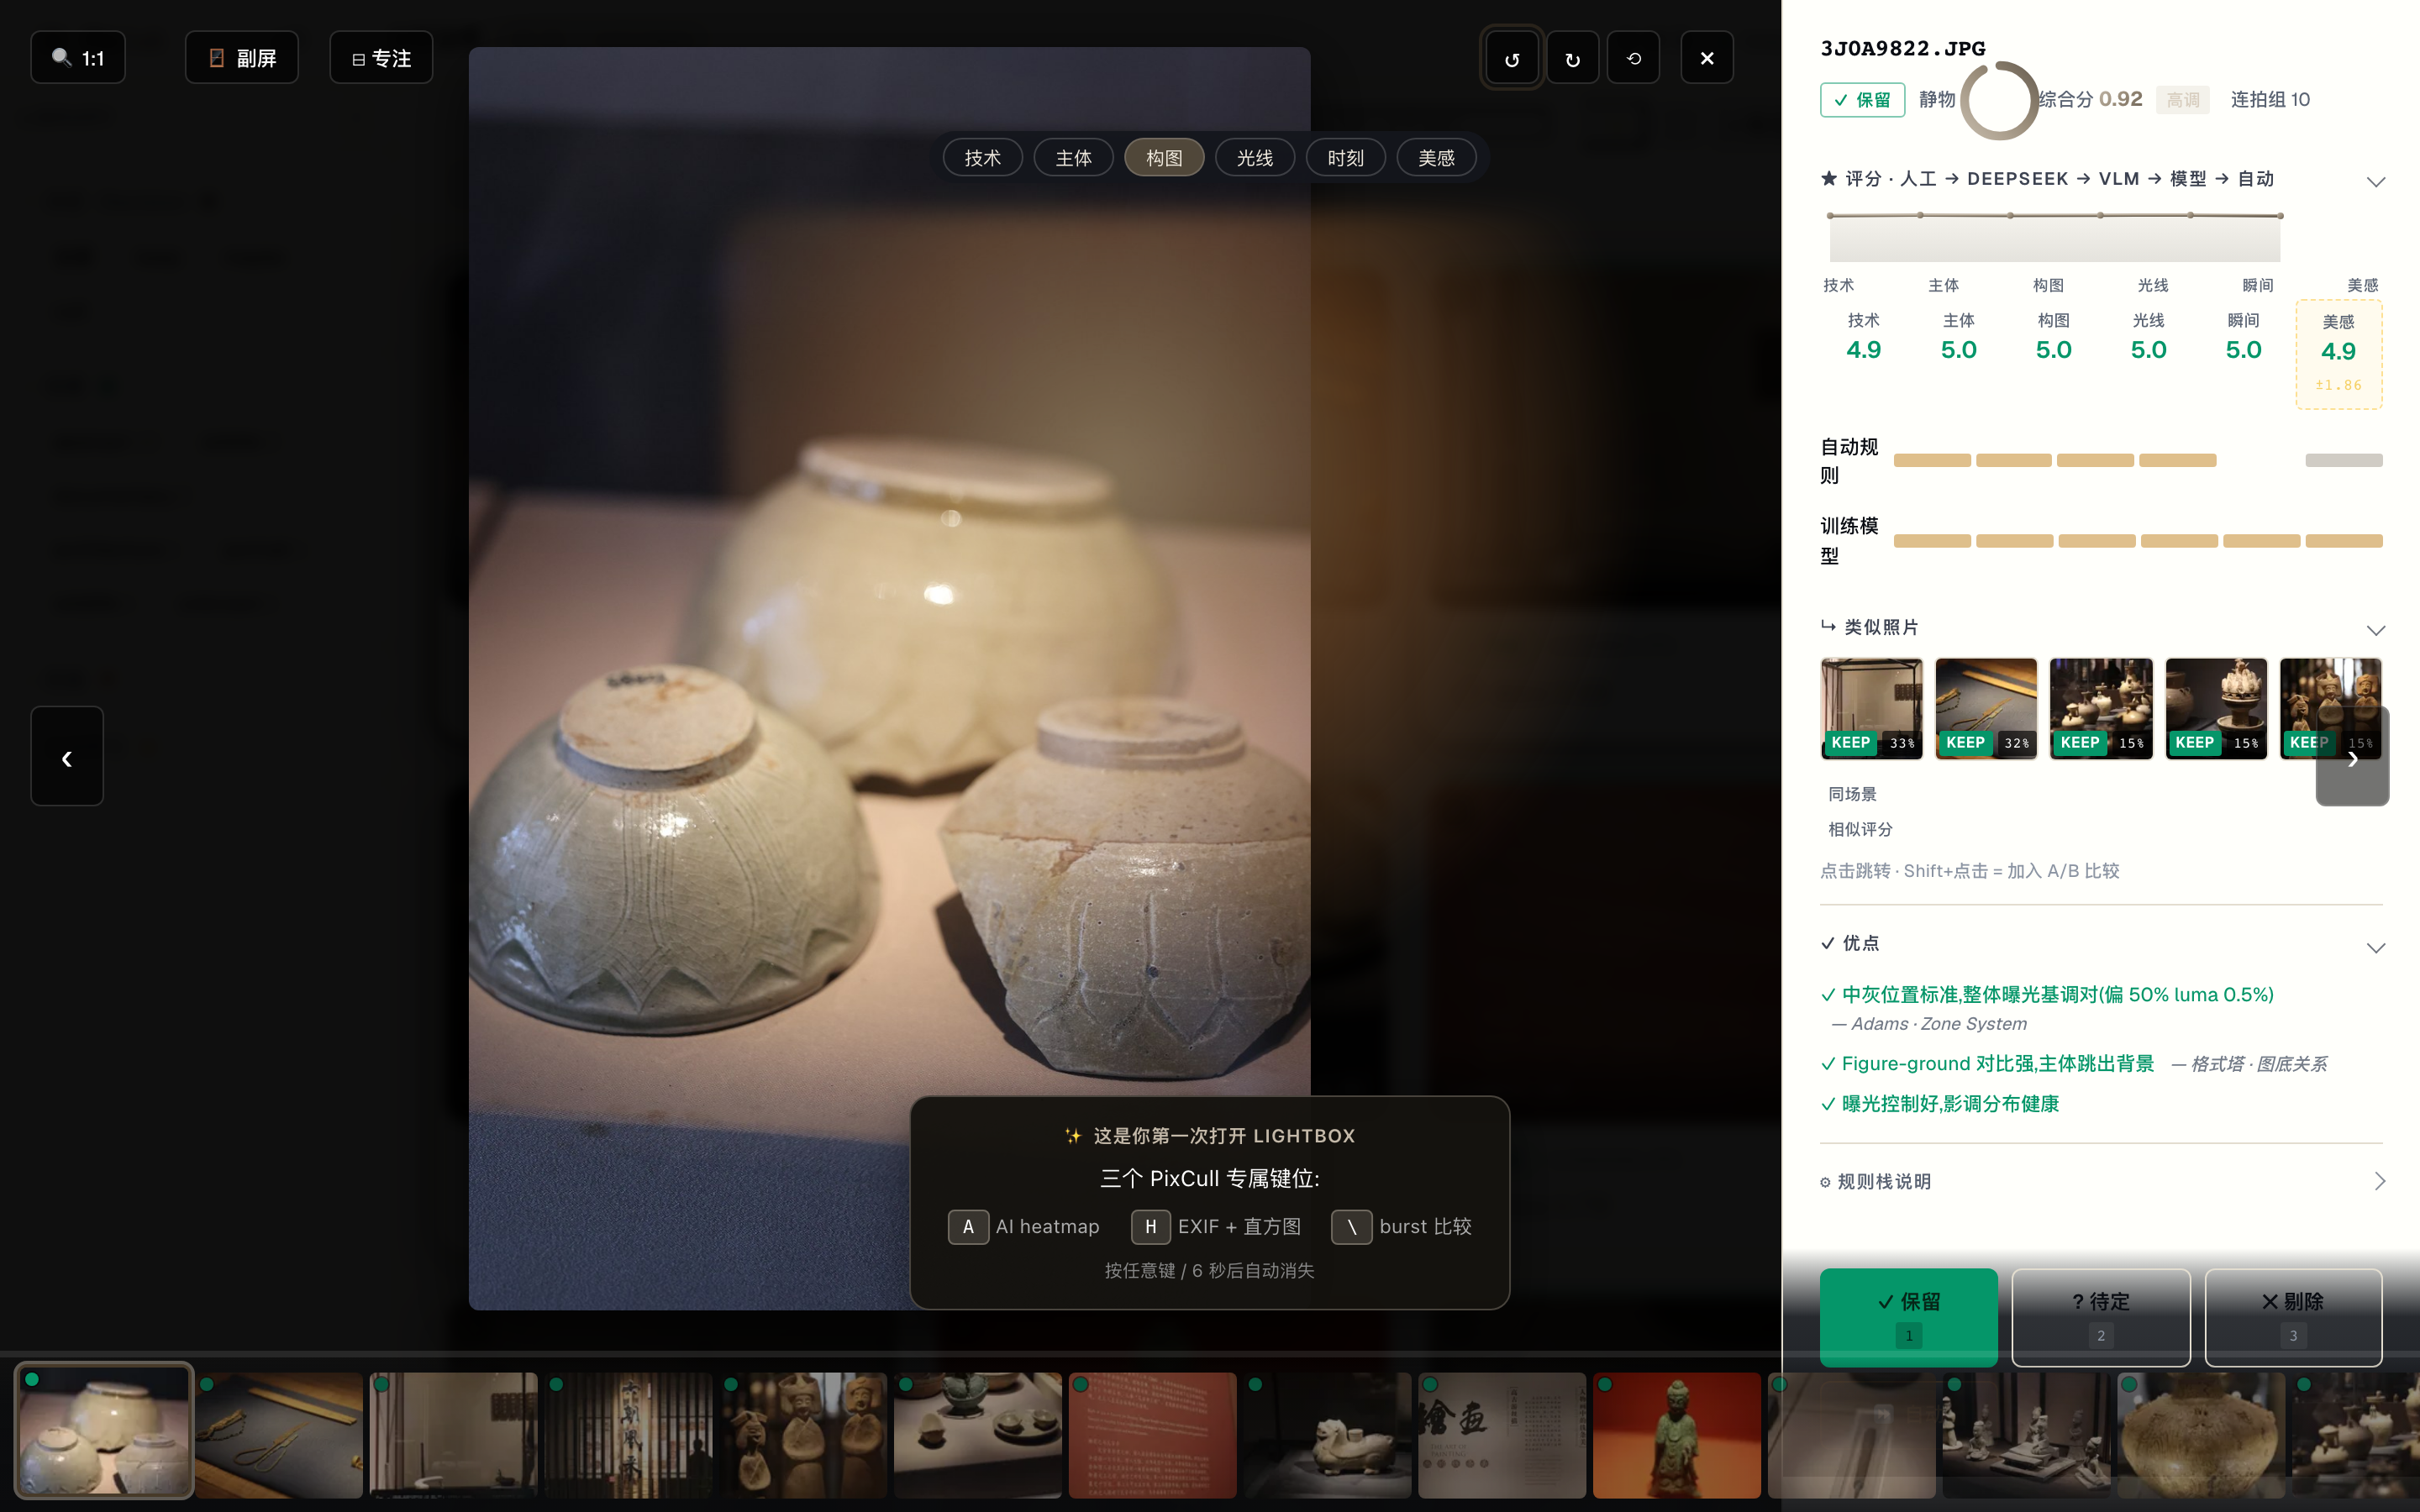Collapse the 评分 scoring section chevron

pyautogui.click(x=2376, y=181)
